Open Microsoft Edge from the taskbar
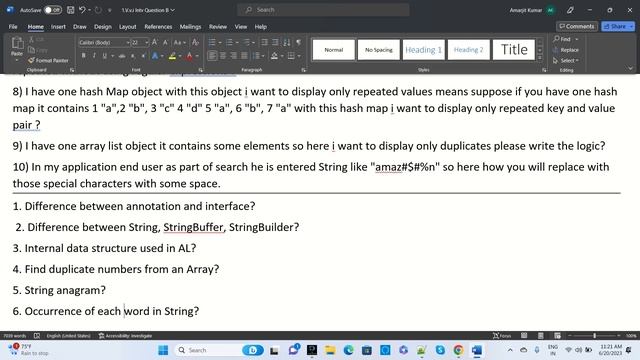640x360 pixels. (x=349, y=350)
